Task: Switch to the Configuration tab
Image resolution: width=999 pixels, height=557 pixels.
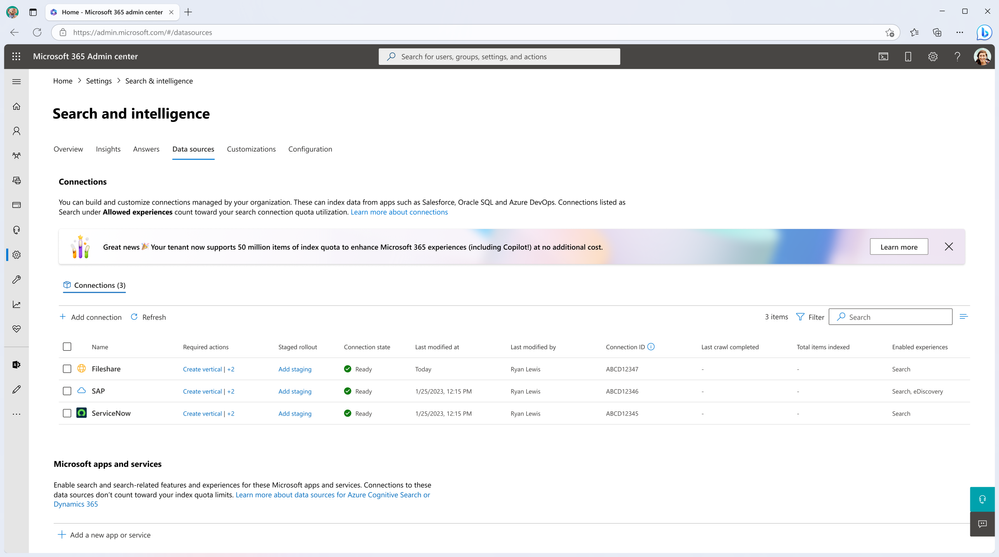Action: (x=310, y=149)
